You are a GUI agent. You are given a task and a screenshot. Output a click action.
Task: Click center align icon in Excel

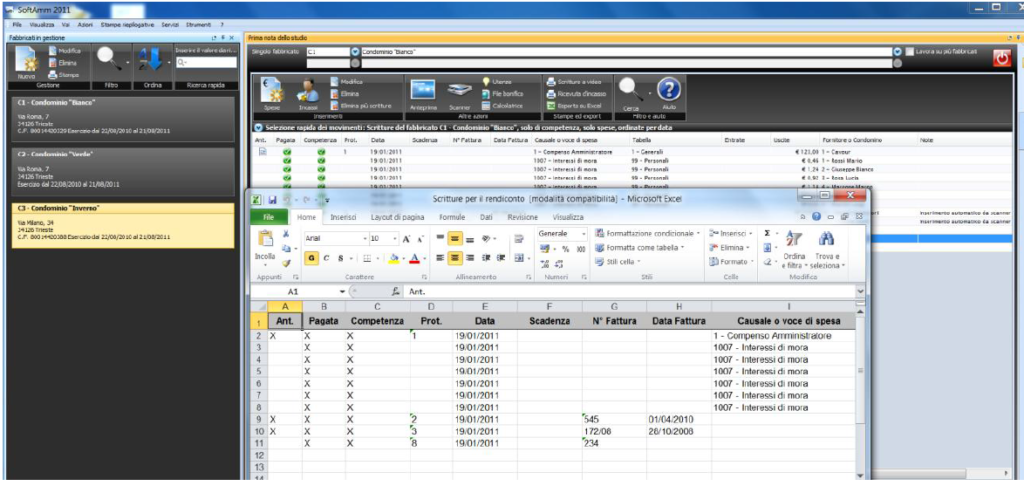(x=455, y=259)
